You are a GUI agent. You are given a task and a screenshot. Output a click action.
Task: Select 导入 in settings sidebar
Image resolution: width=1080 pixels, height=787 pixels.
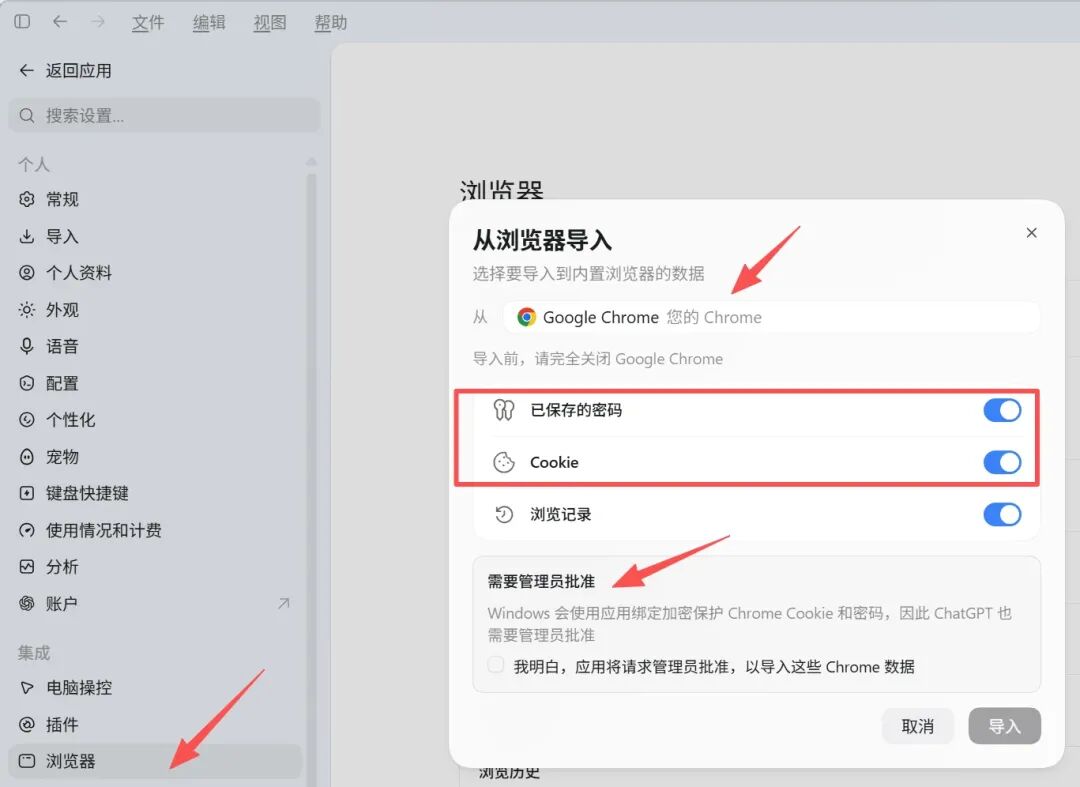[62, 236]
